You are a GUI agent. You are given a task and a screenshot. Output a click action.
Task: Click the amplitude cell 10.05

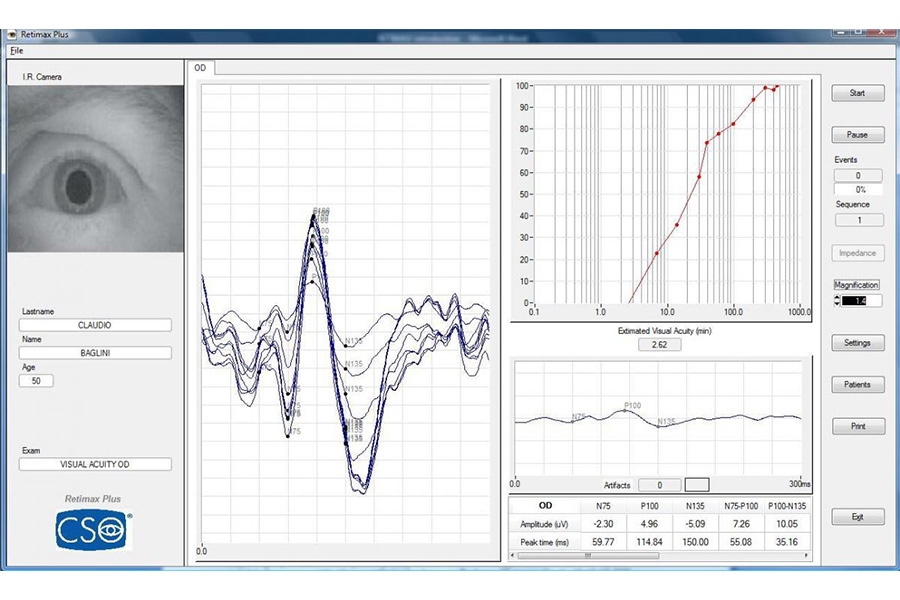(787, 524)
